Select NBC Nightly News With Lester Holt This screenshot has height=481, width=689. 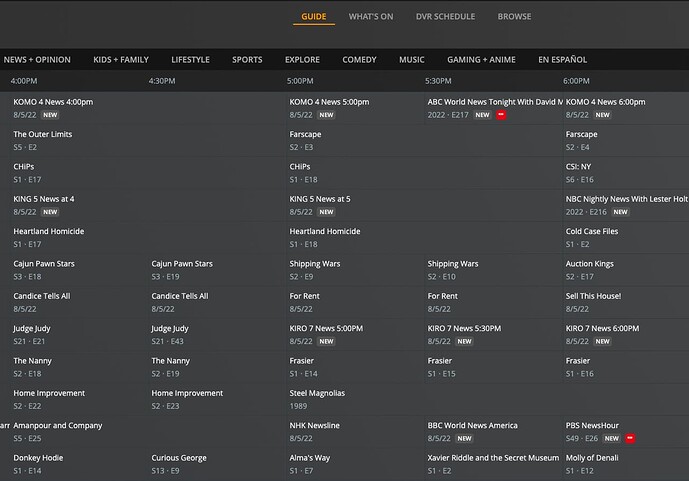pyautogui.click(x=626, y=205)
